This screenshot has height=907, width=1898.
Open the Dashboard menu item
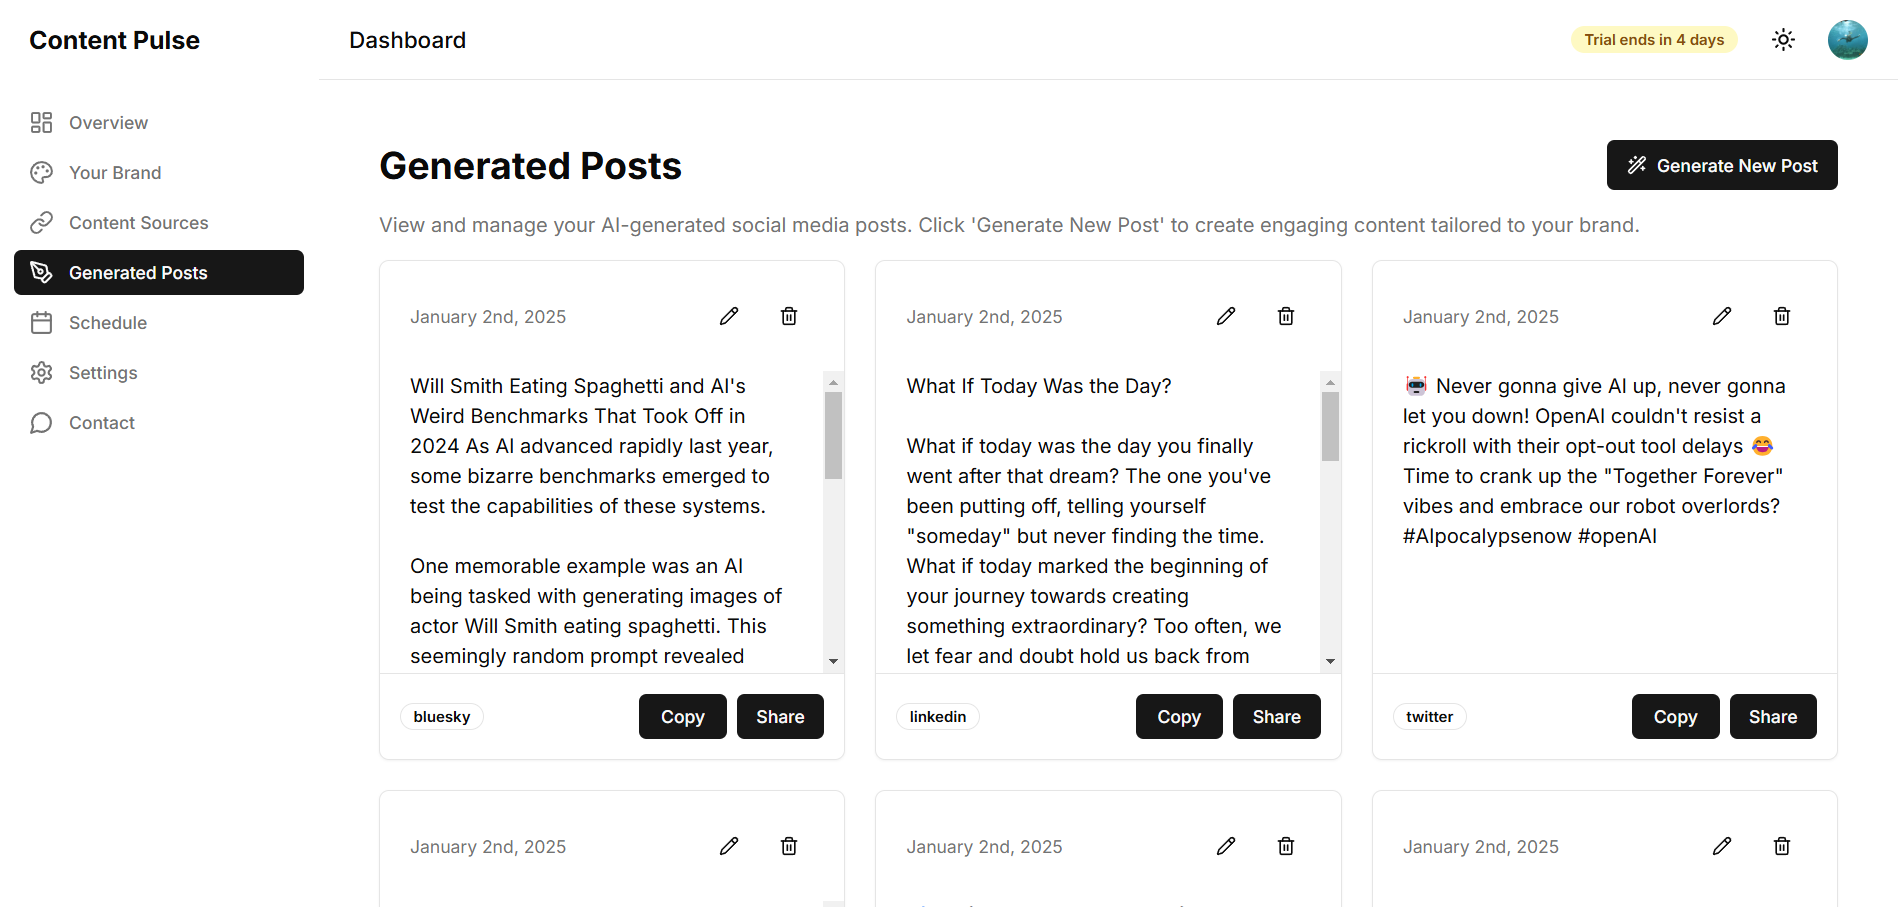pos(407,40)
